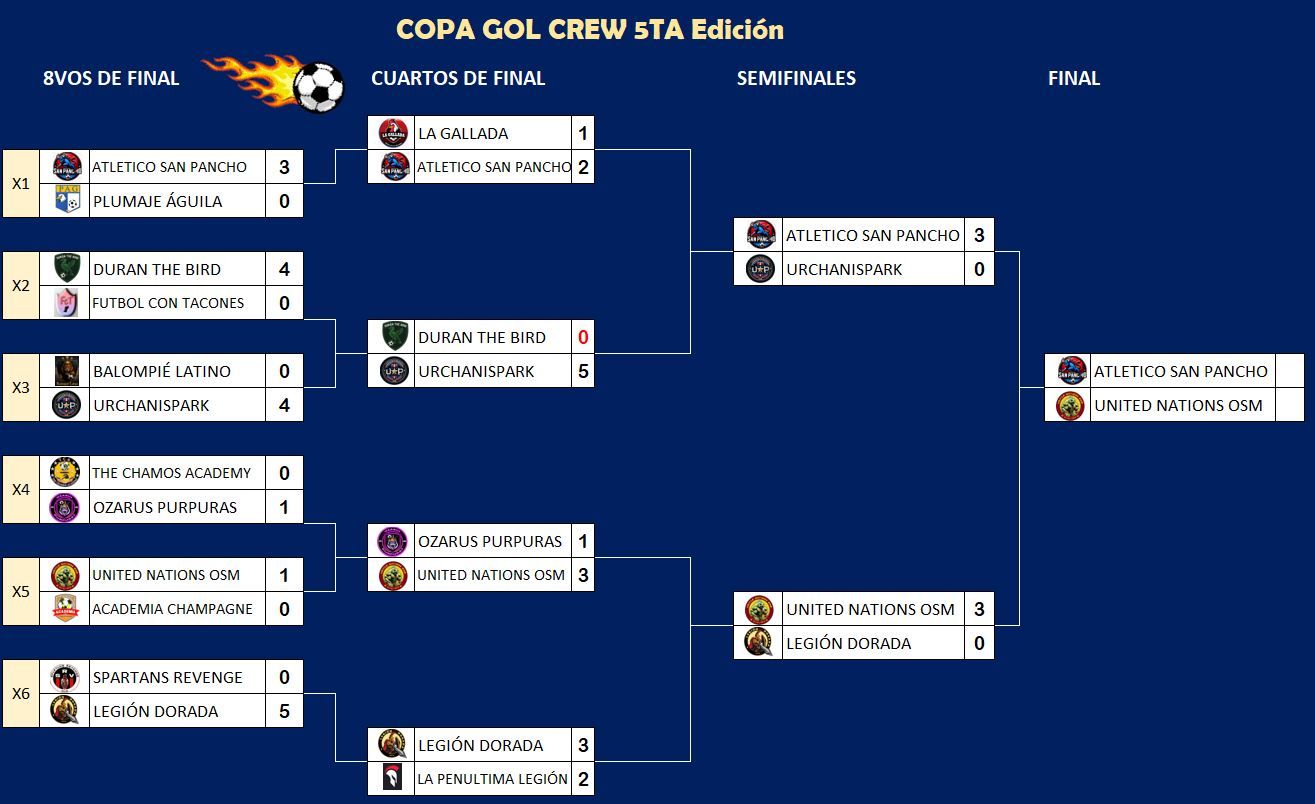Viewport: 1315px width, 804px height.
Task: Click the Balompié Latino team logo
Action: click(66, 371)
